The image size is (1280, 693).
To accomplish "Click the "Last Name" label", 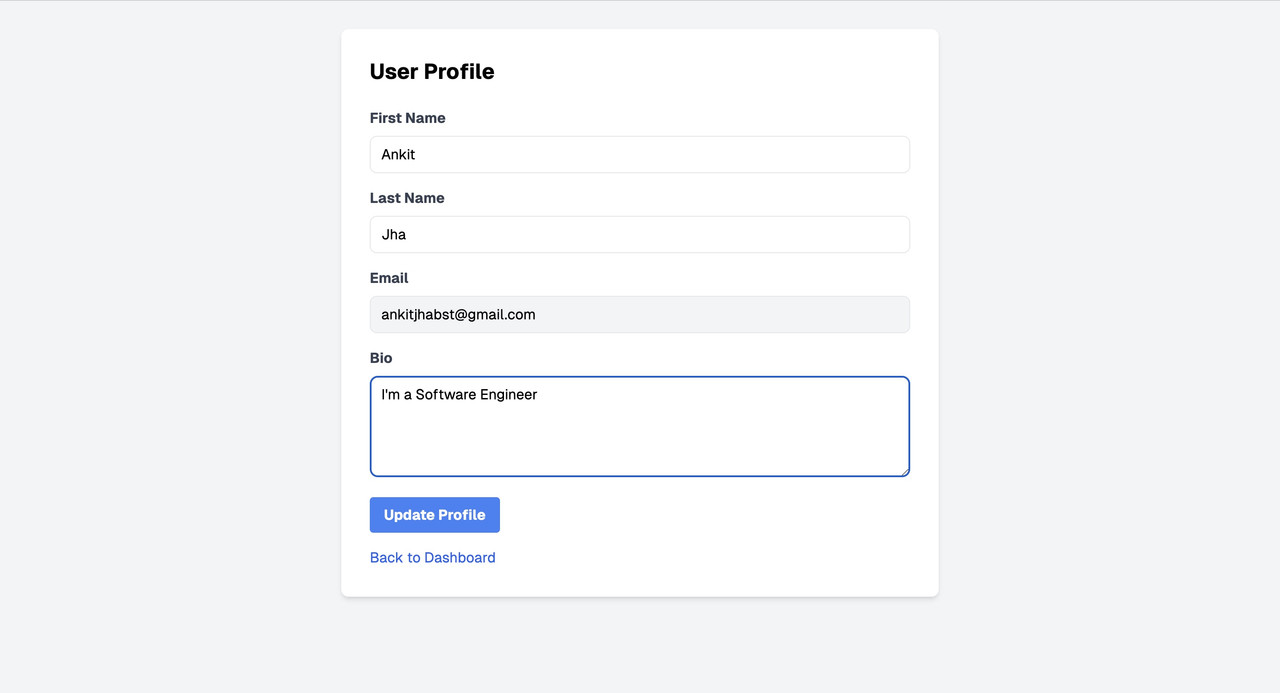I will coord(407,198).
